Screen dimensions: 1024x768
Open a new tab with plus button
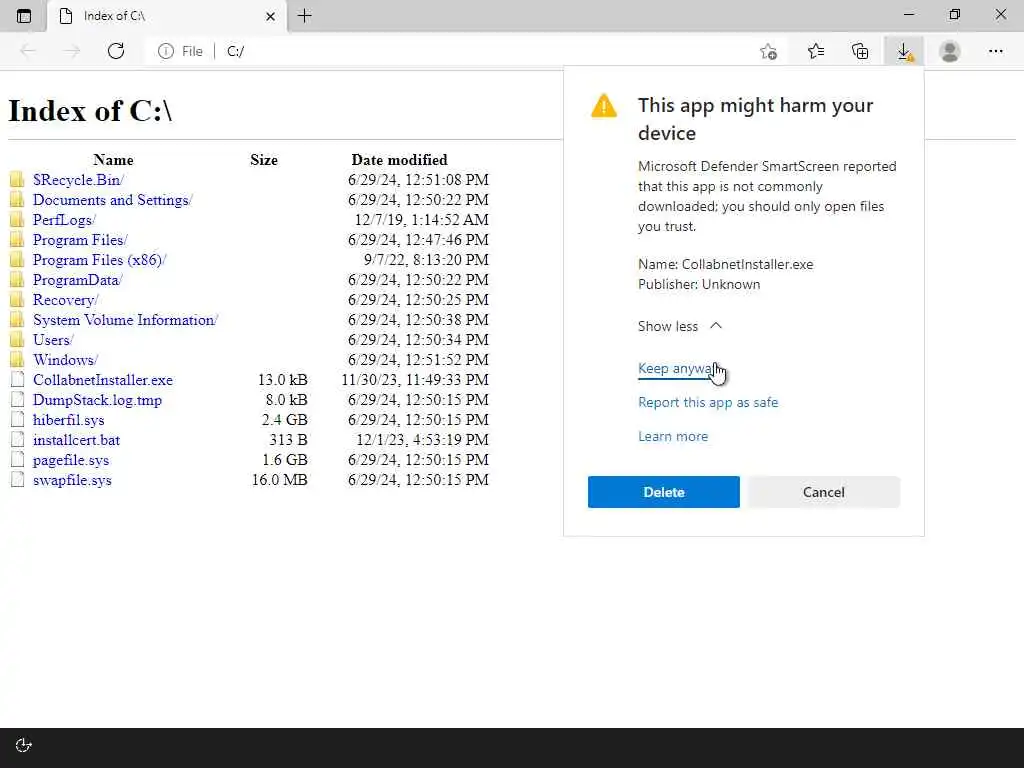pos(304,16)
